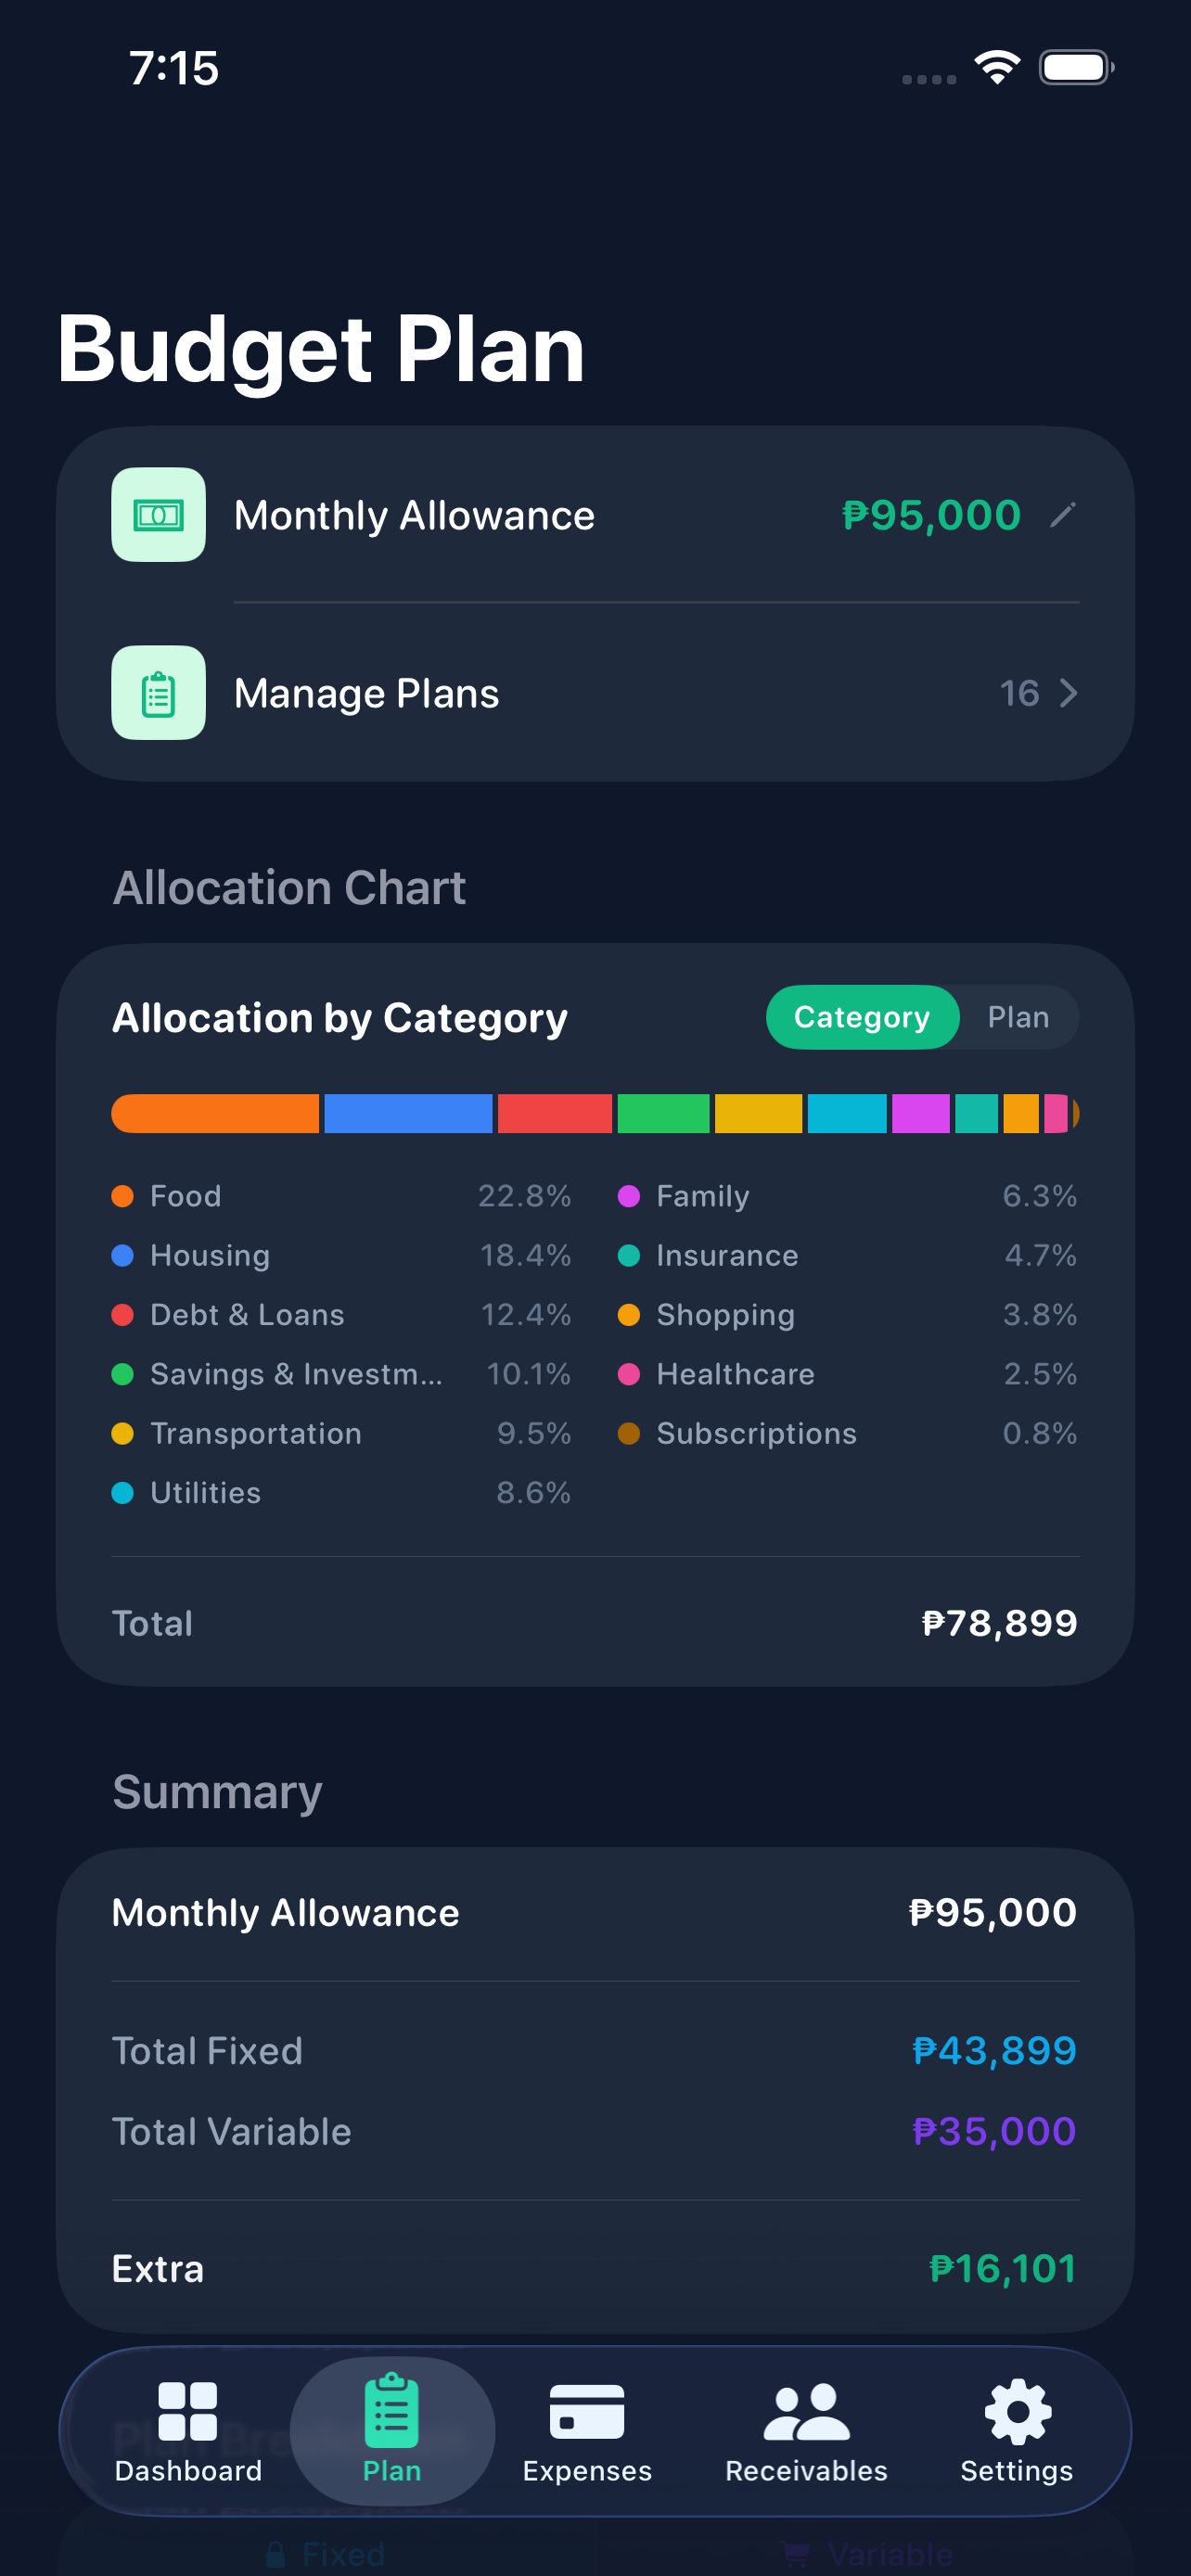
Task: Switch chart to Category view
Action: click(x=861, y=1017)
